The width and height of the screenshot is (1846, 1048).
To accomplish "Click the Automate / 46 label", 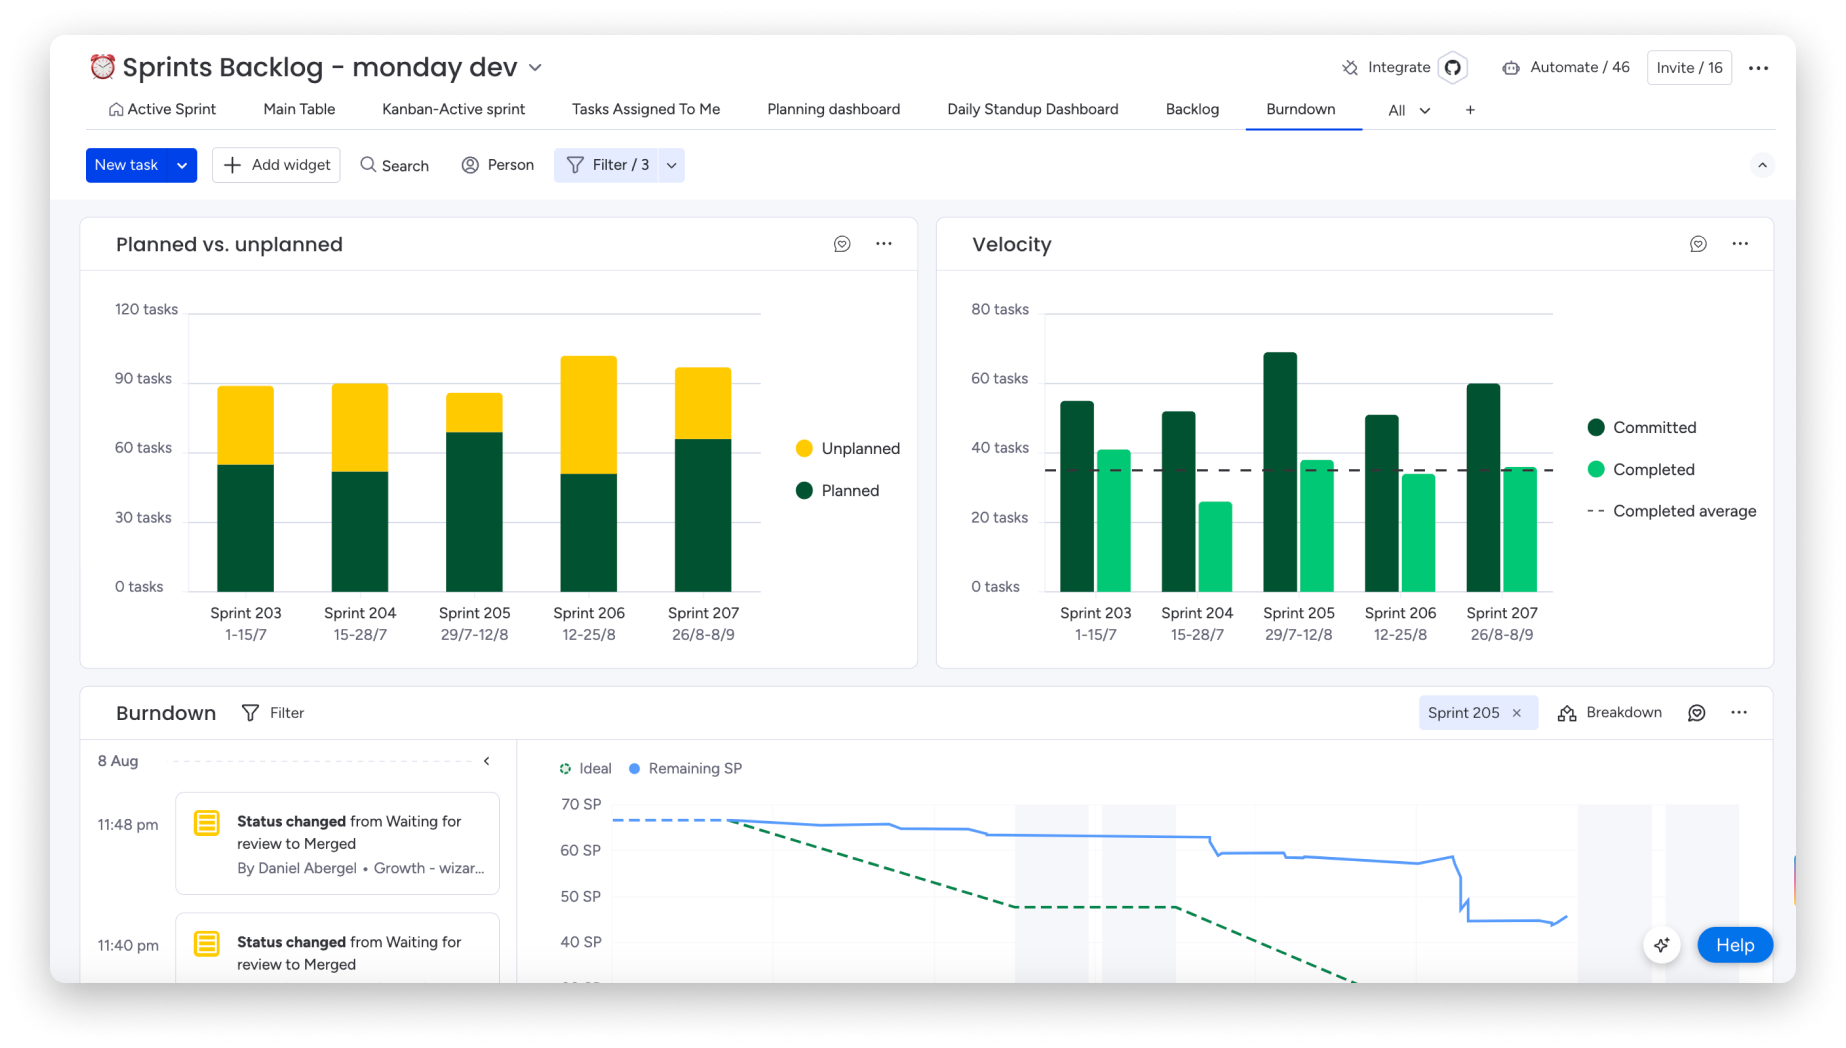I will click(1579, 67).
